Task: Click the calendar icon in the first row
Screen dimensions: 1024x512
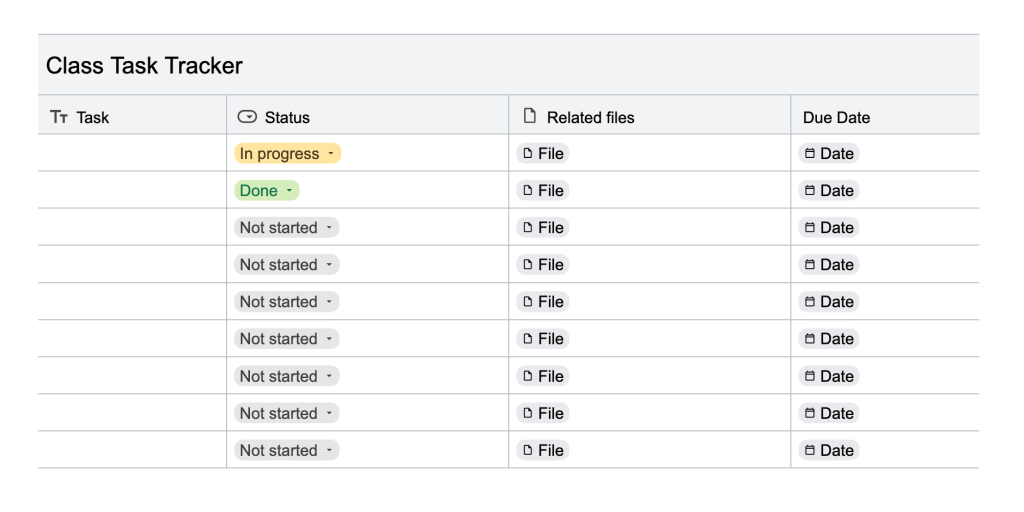Action: coord(809,154)
